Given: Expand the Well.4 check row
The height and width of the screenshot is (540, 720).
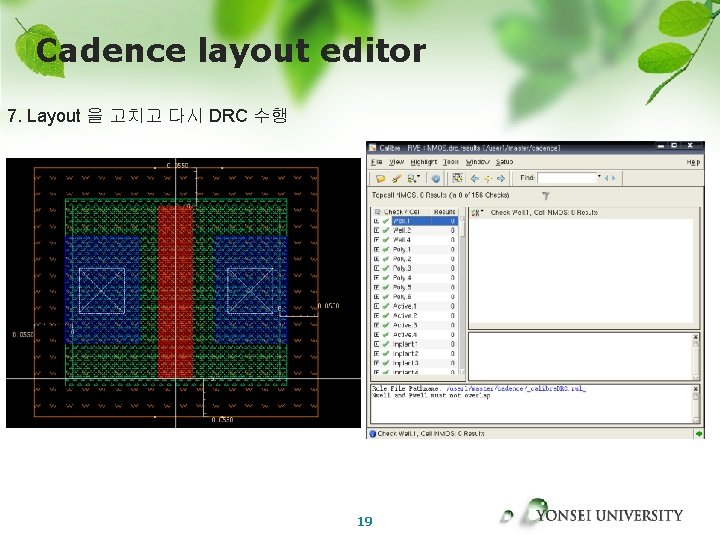Looking at the screenshot, I should click(377, 240).
